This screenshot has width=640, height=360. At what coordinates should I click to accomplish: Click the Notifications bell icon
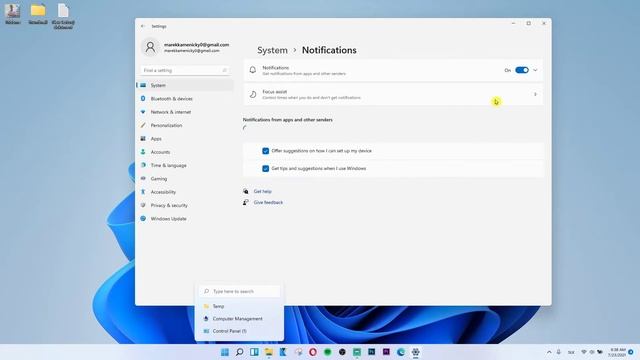[x=253, y=70]
